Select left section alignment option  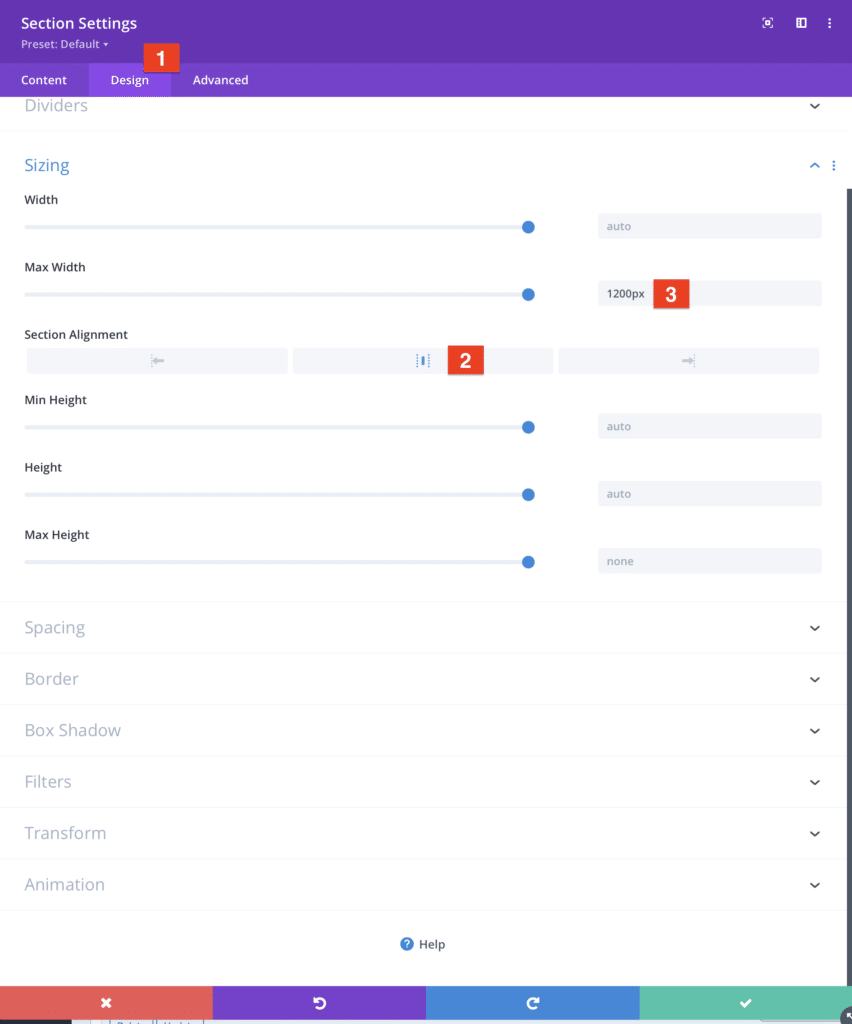click(x=157, y=361)
